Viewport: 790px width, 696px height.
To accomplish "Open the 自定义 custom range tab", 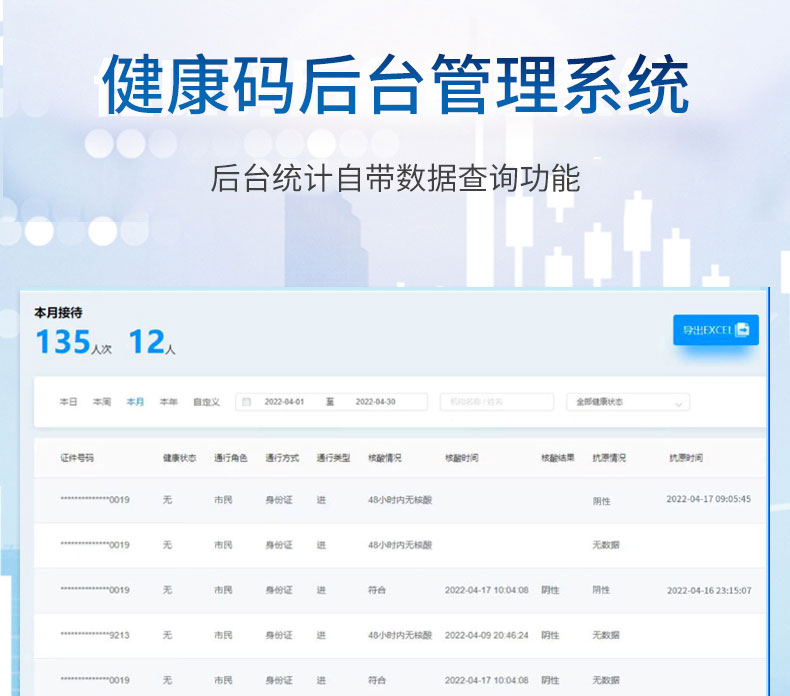I will pos(206,402).
